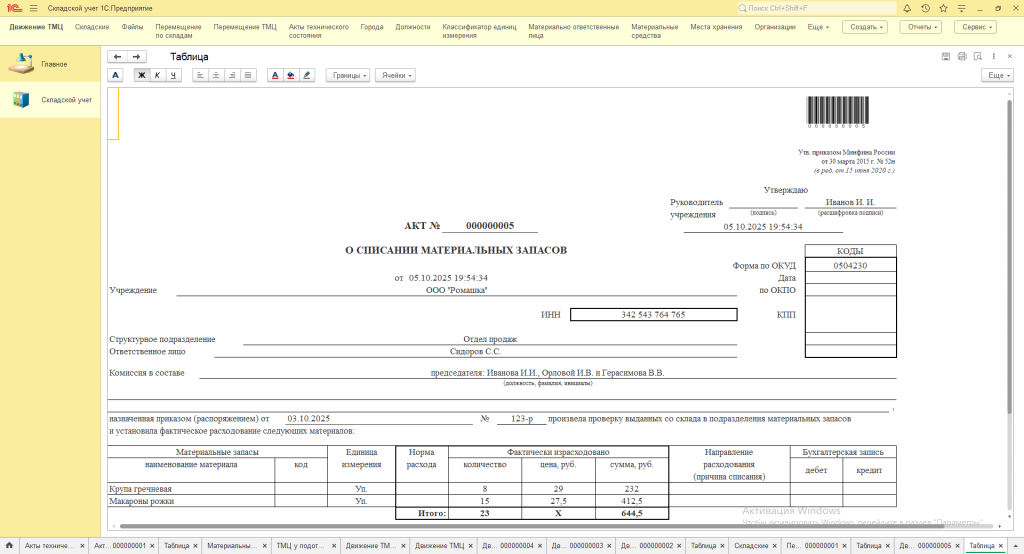The image size is (1024, 554).
Task: Click the search field
Action: coord(816,8)
